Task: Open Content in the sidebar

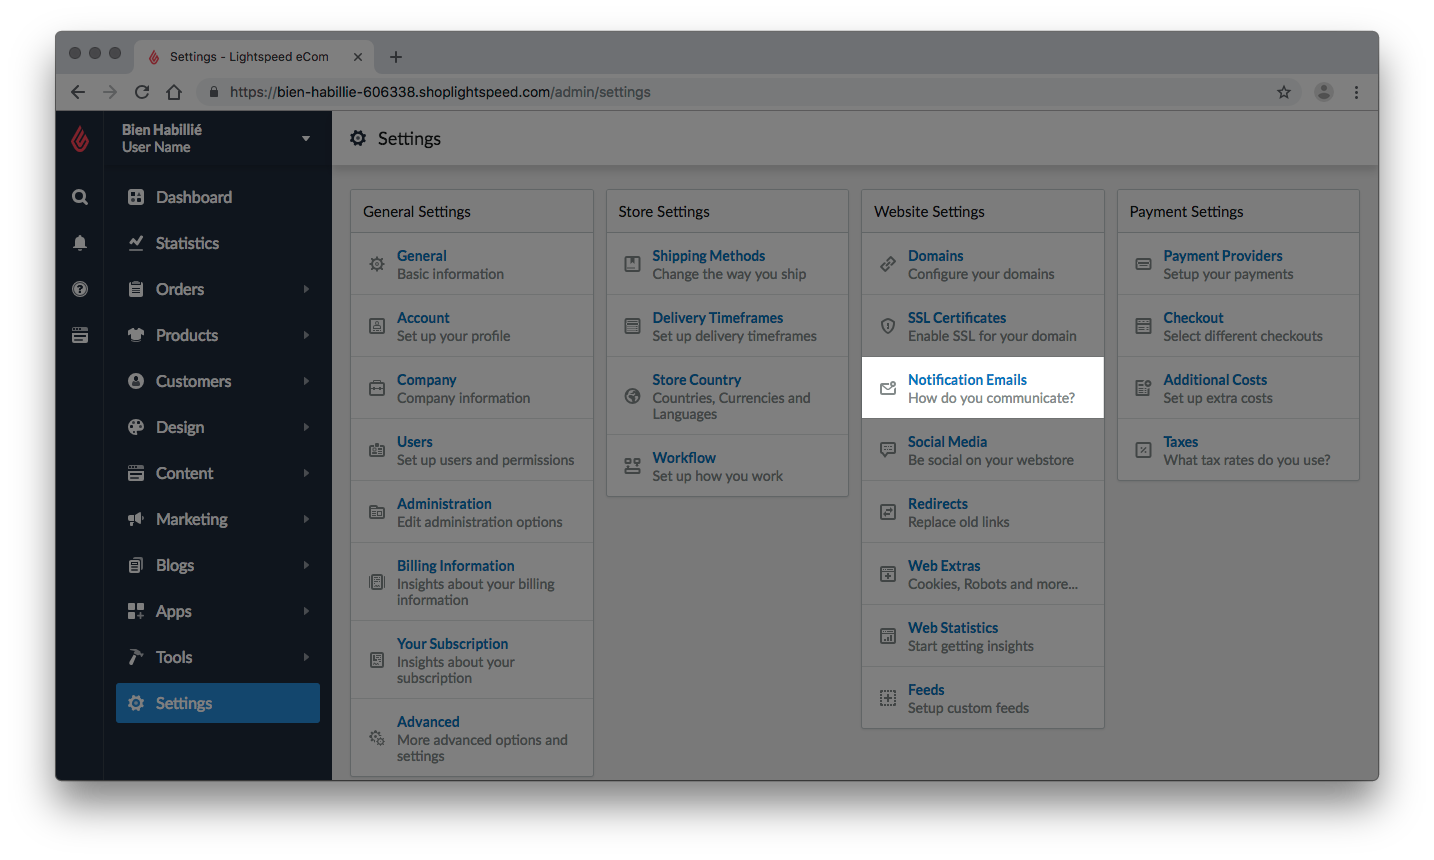Action: click(184, 473)
